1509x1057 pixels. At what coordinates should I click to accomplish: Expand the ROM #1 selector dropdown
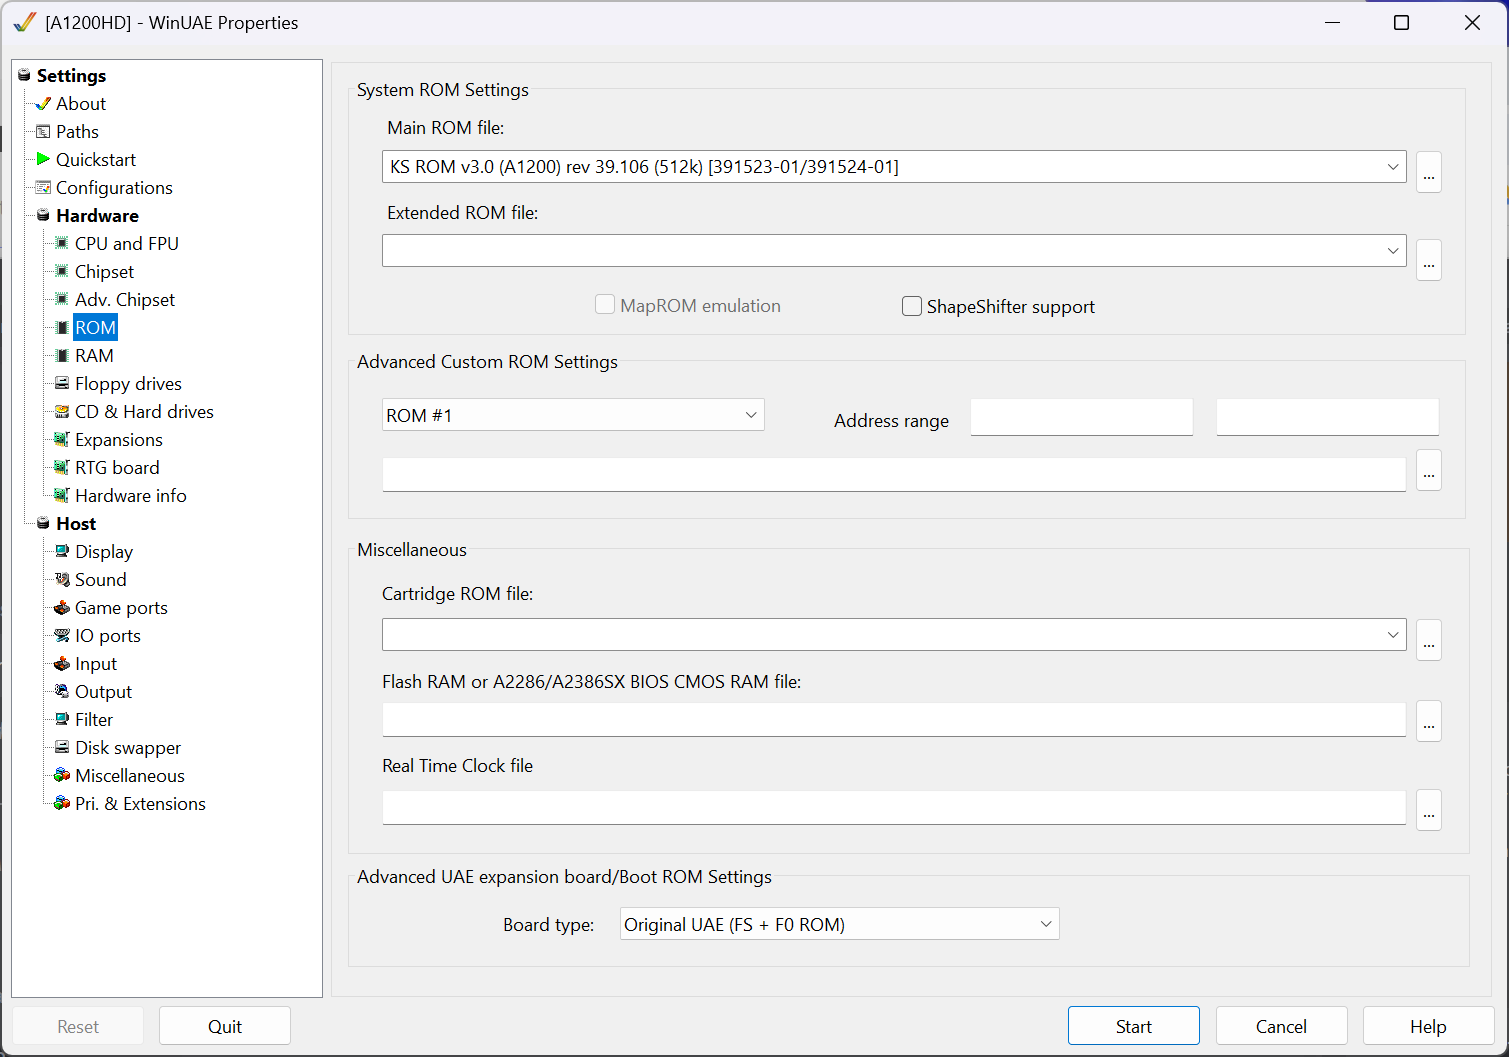click(750, 415)
